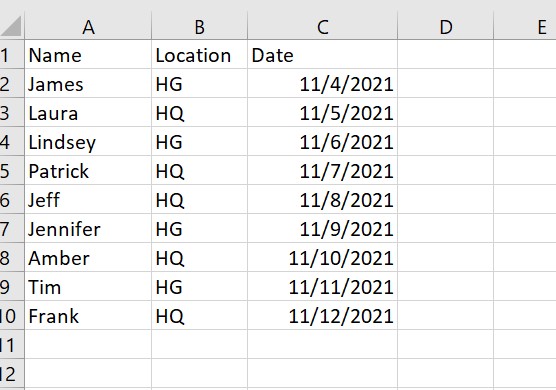Viewport: 556px width, 390px height.
Task: Click the Name header cell
Action: 88,55
